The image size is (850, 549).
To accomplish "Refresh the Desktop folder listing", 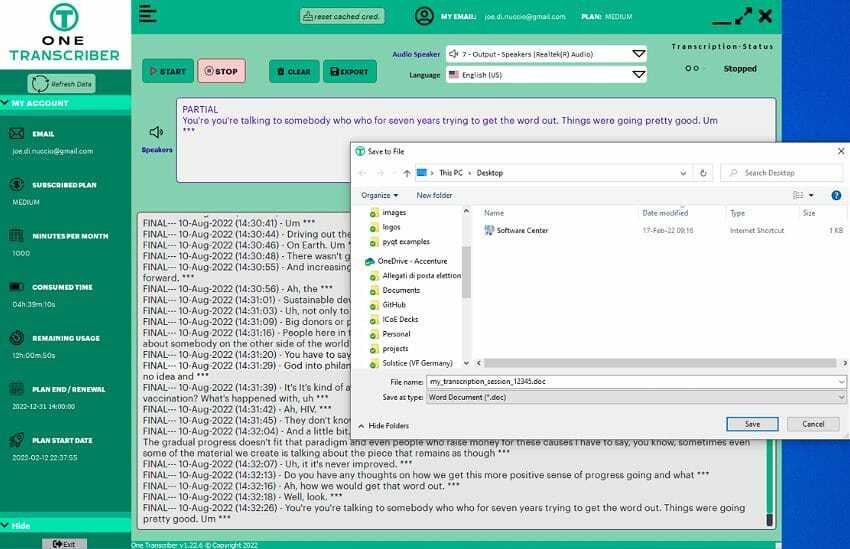I will [x=703, y=173].
